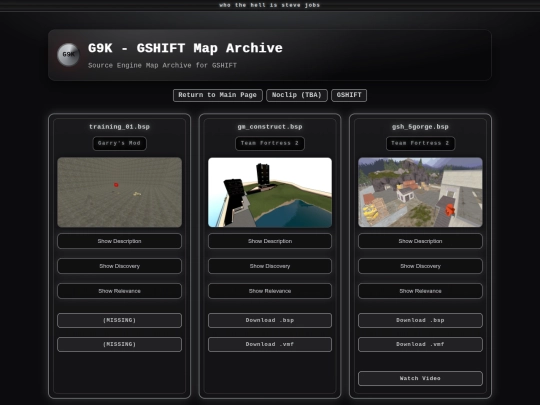The image size is (540, 405).
Task: Watch Video for gsh_5gorge.bsp
Action: [x=420, y=378]
